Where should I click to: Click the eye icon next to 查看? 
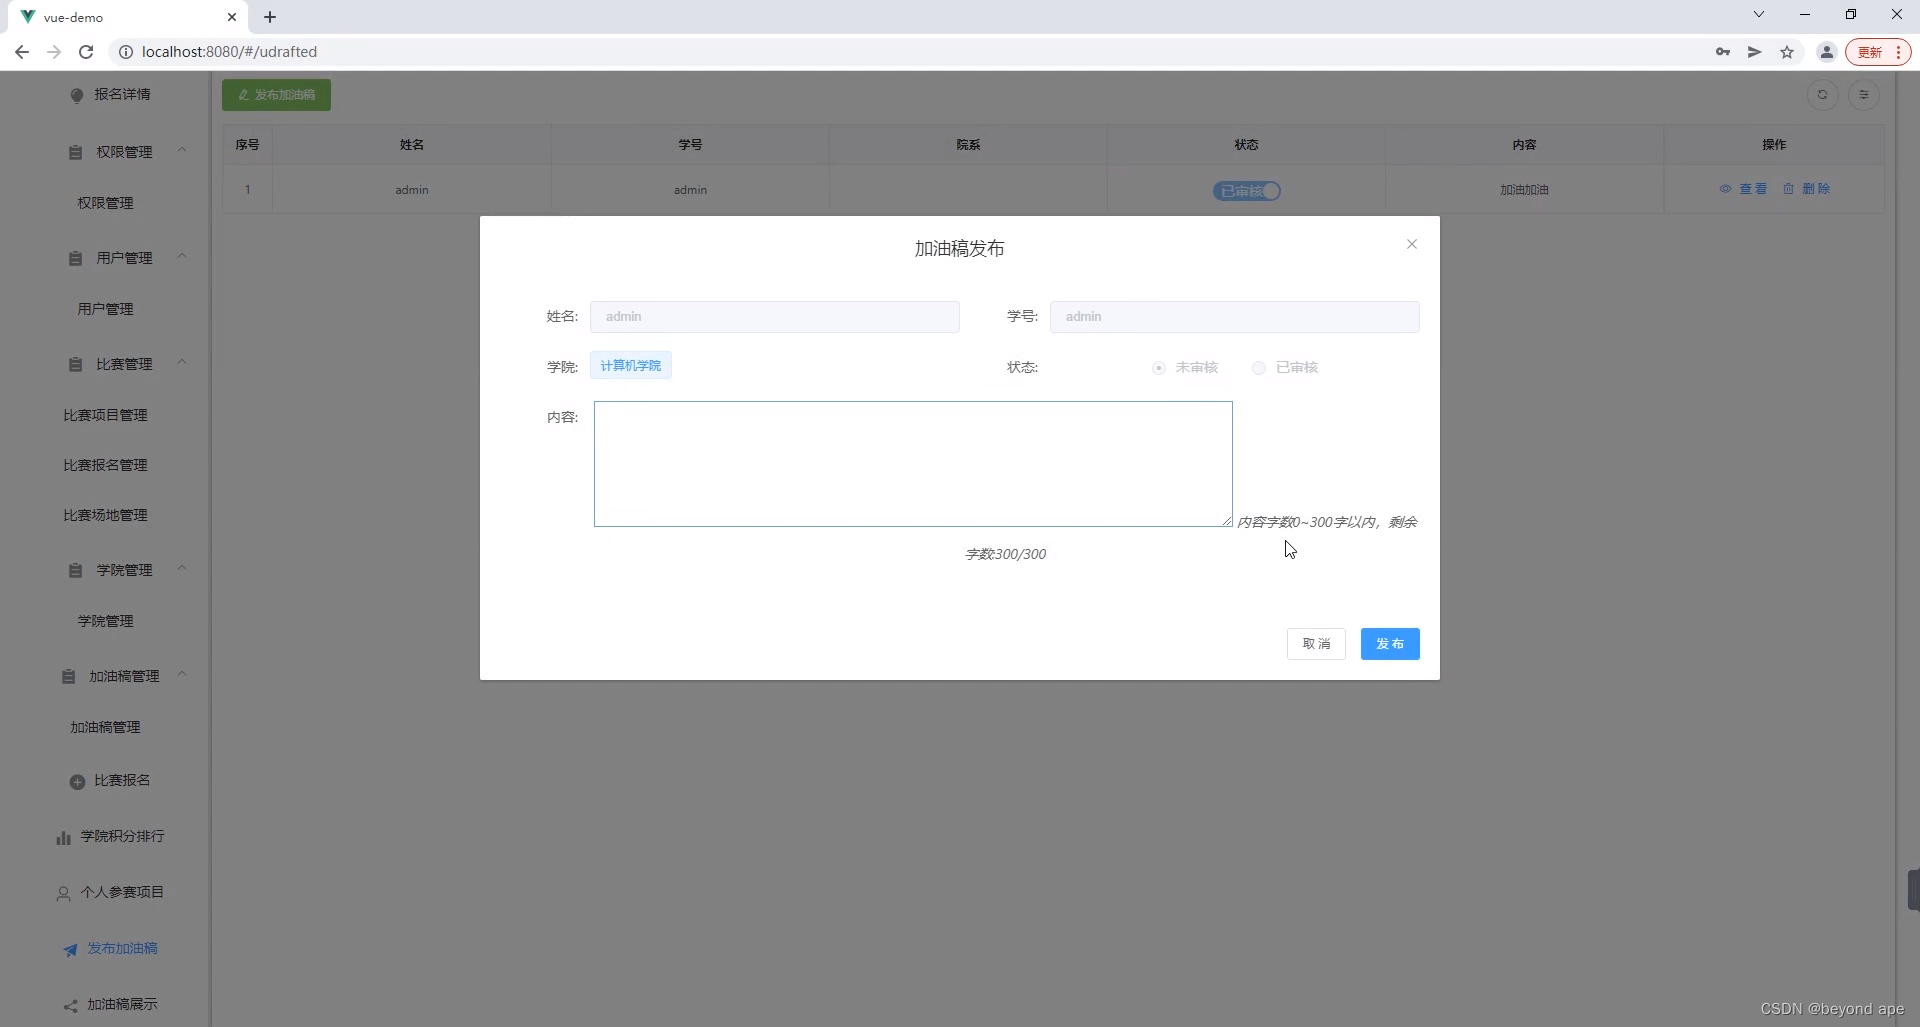click(1727, 188)
